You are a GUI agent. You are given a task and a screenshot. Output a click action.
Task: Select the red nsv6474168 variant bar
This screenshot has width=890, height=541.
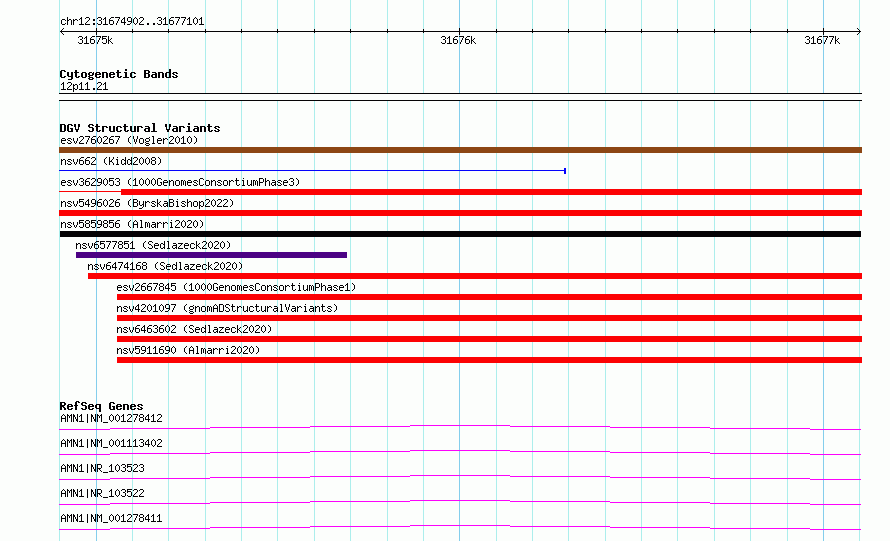[475, 276]
